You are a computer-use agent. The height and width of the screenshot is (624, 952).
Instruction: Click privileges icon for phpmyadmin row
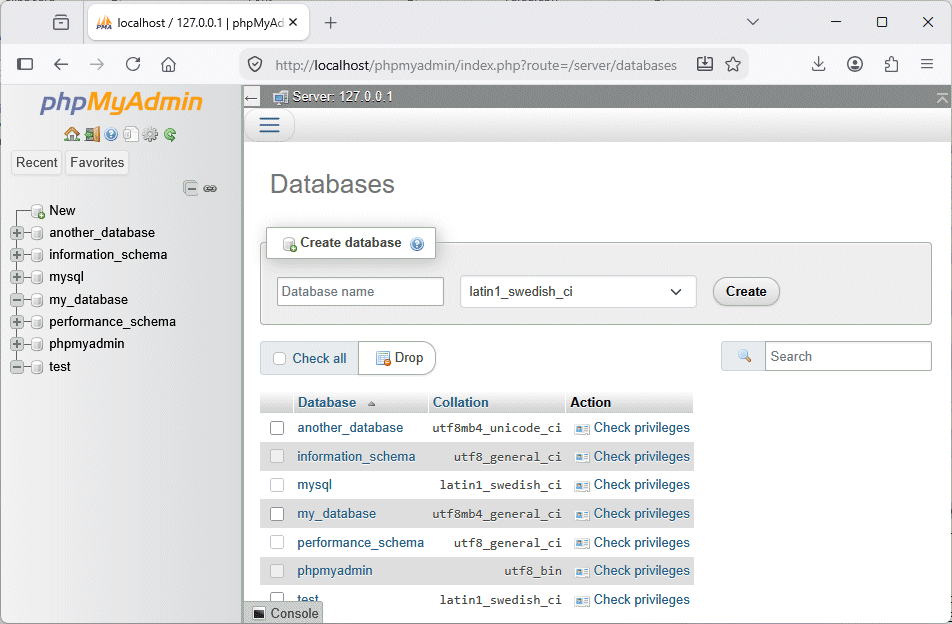582,572
